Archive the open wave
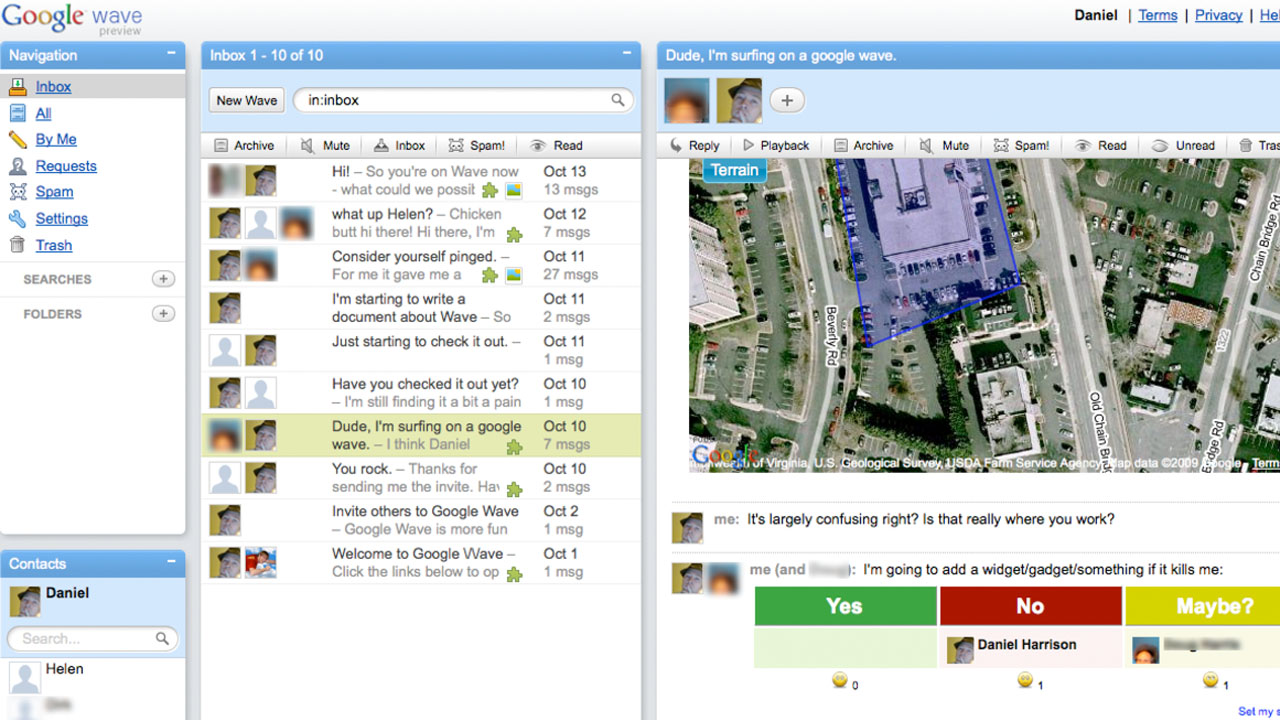The height and width of the screenshot is (720, 1280). click(x=863, y=145)
